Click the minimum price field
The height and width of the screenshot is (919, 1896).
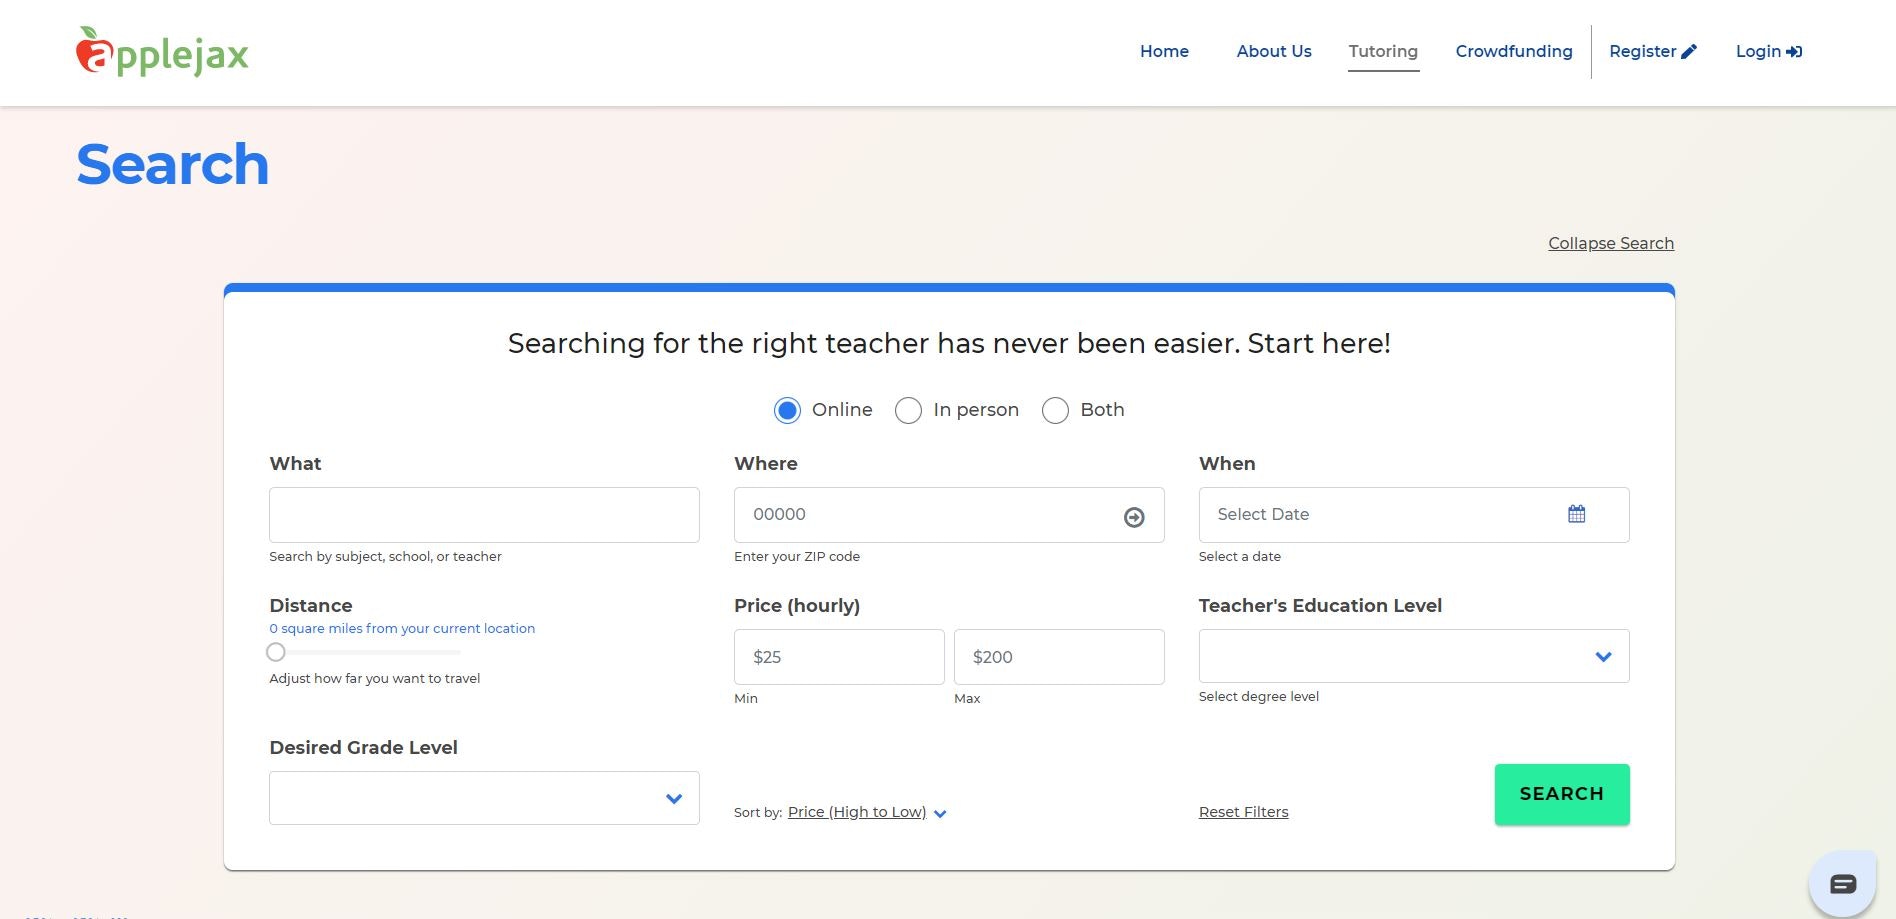839,657
